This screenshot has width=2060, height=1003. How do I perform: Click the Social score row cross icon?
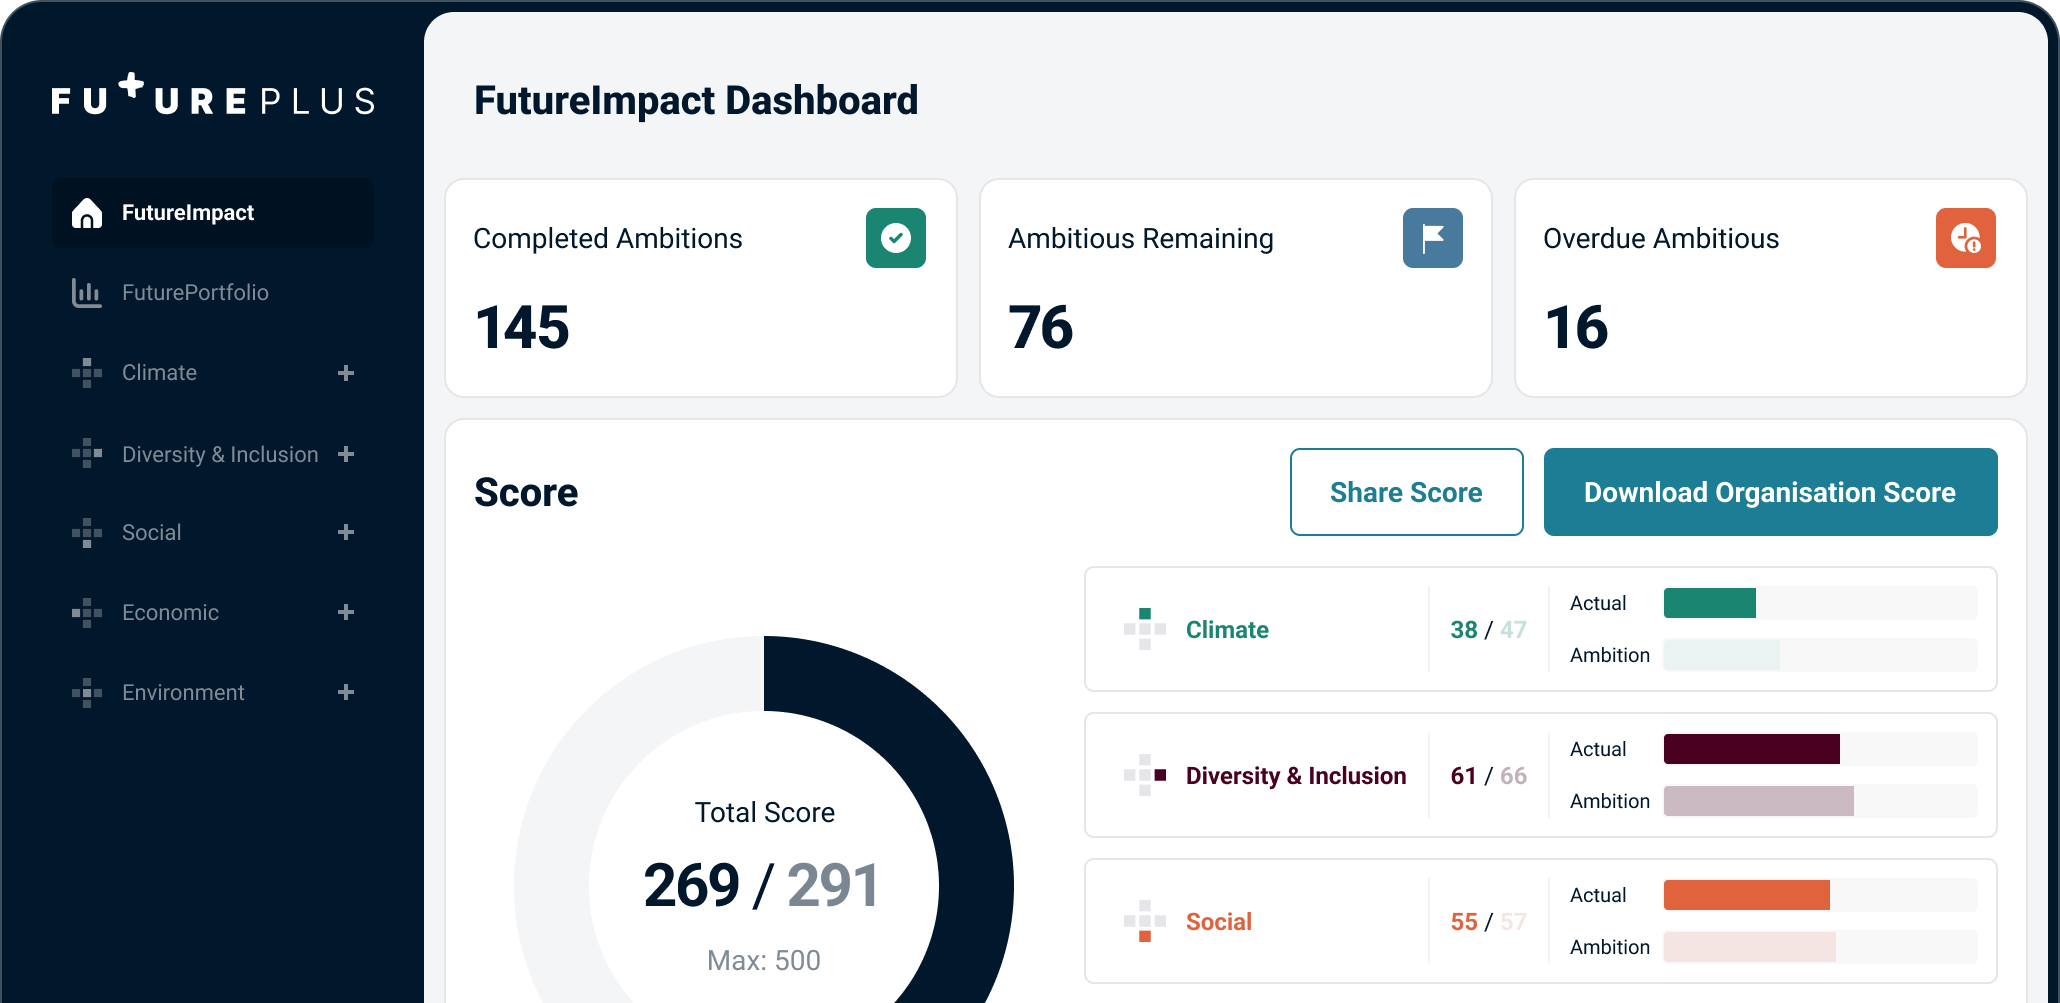click(x=1145, y=921)
